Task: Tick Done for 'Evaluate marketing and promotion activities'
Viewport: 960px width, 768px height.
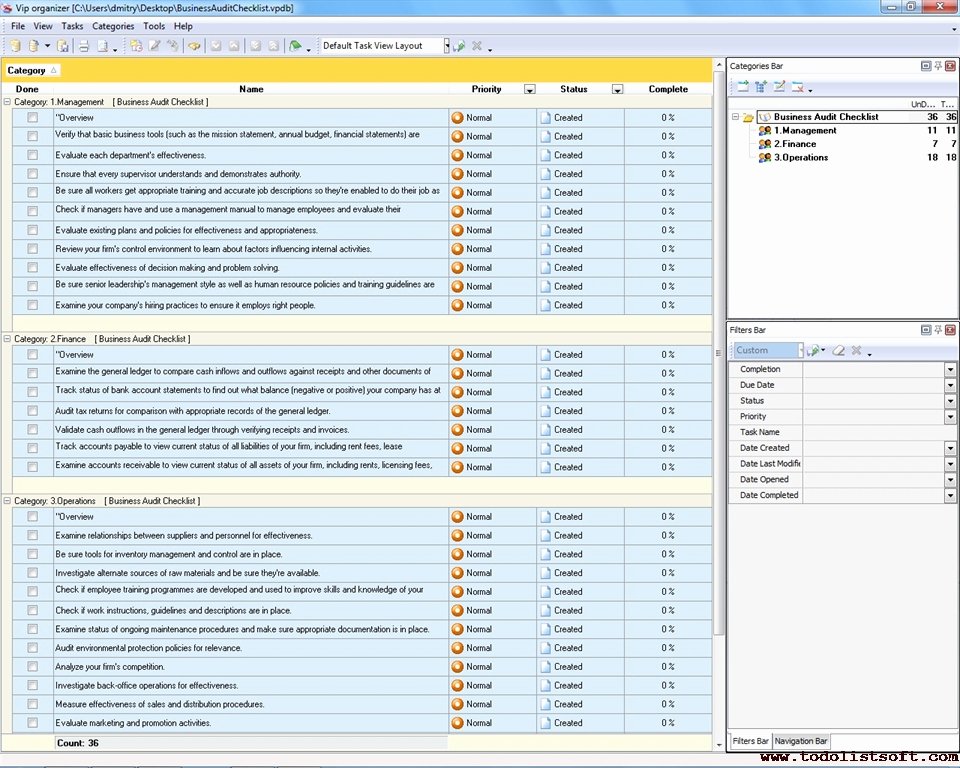Action: (x=32, y=723)
